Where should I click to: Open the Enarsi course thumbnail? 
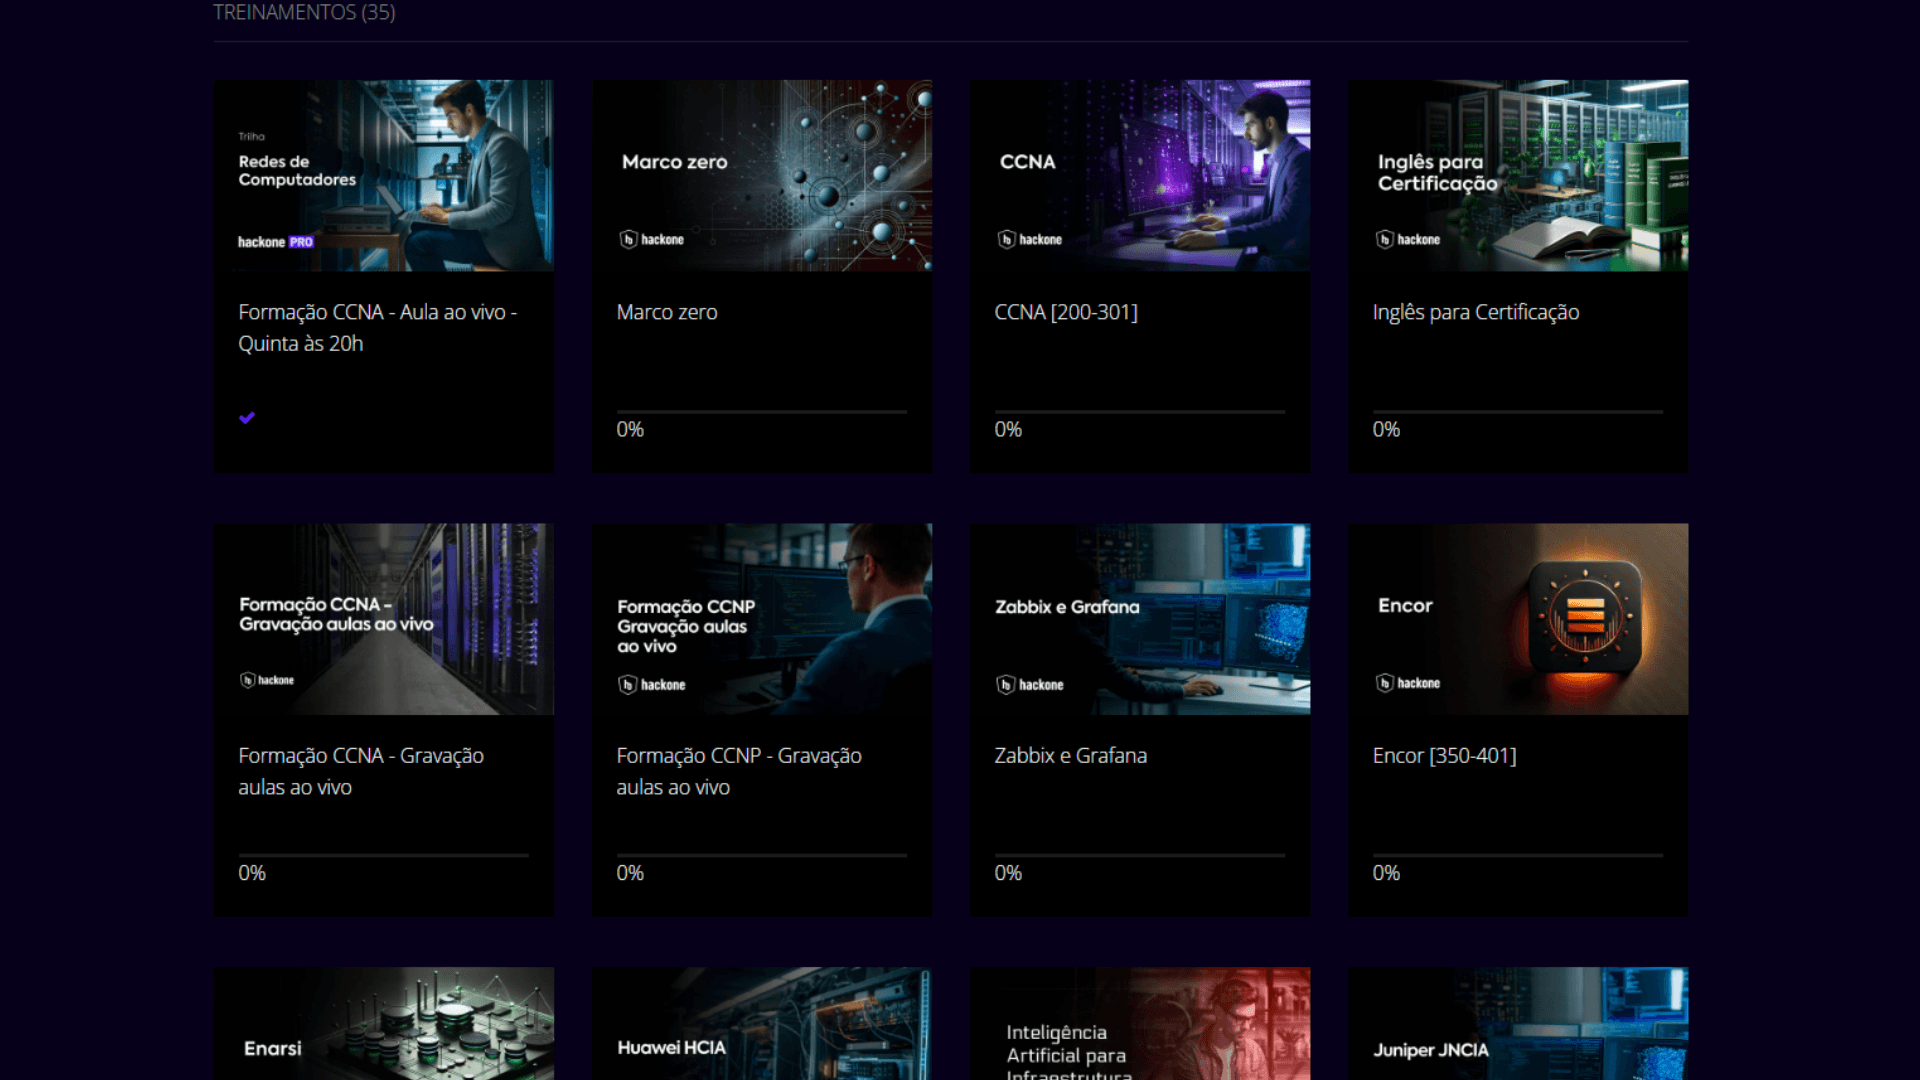(383, 1023)
